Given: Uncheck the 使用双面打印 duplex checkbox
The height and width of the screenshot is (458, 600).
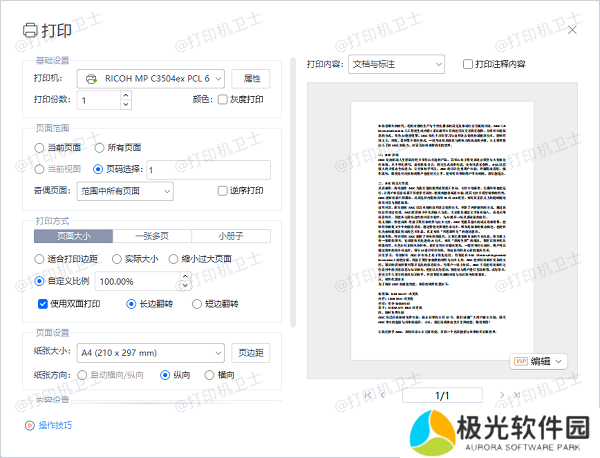Looking at the screenshot, I should click(x=42, y=304).
